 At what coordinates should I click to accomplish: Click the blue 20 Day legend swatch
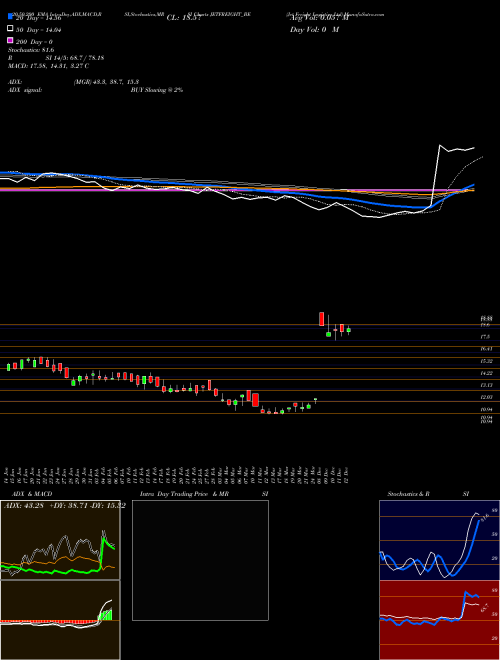10,17
